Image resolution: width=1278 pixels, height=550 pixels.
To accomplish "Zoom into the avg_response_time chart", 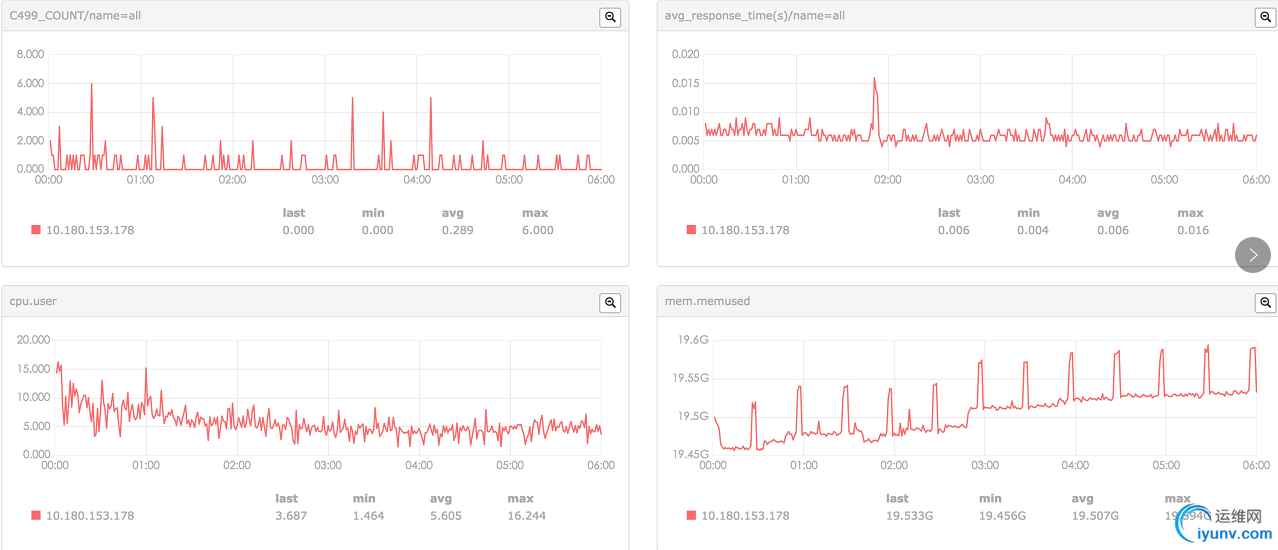I will [1265, 17].
